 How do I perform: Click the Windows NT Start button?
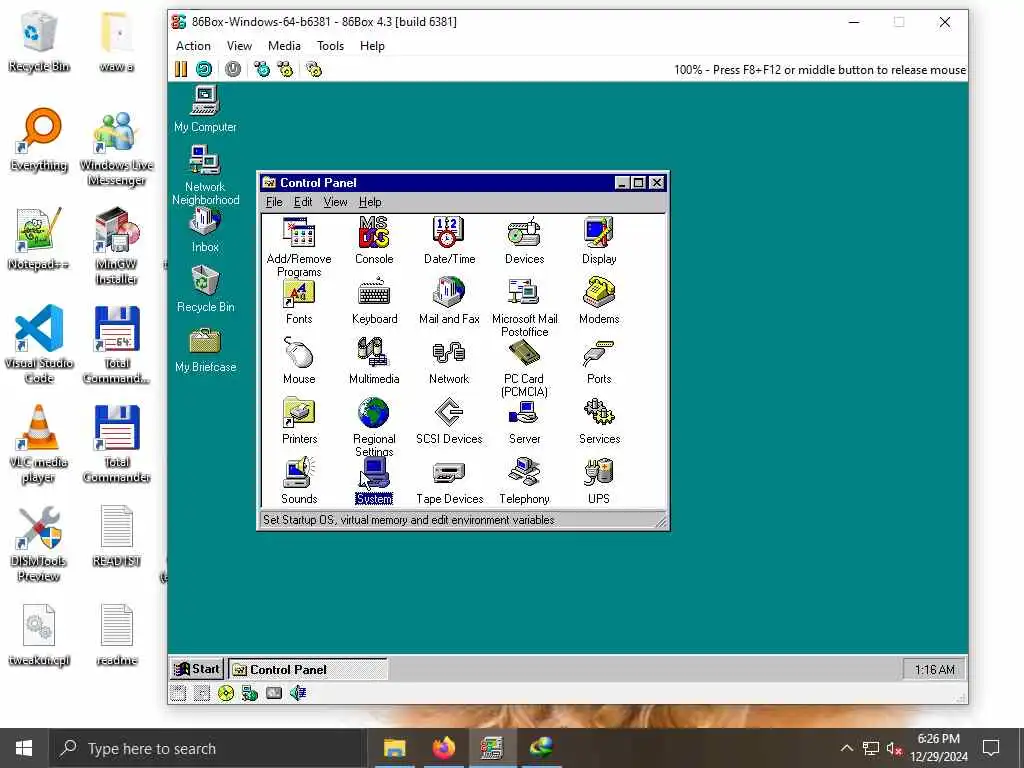[x=197, y=669]
